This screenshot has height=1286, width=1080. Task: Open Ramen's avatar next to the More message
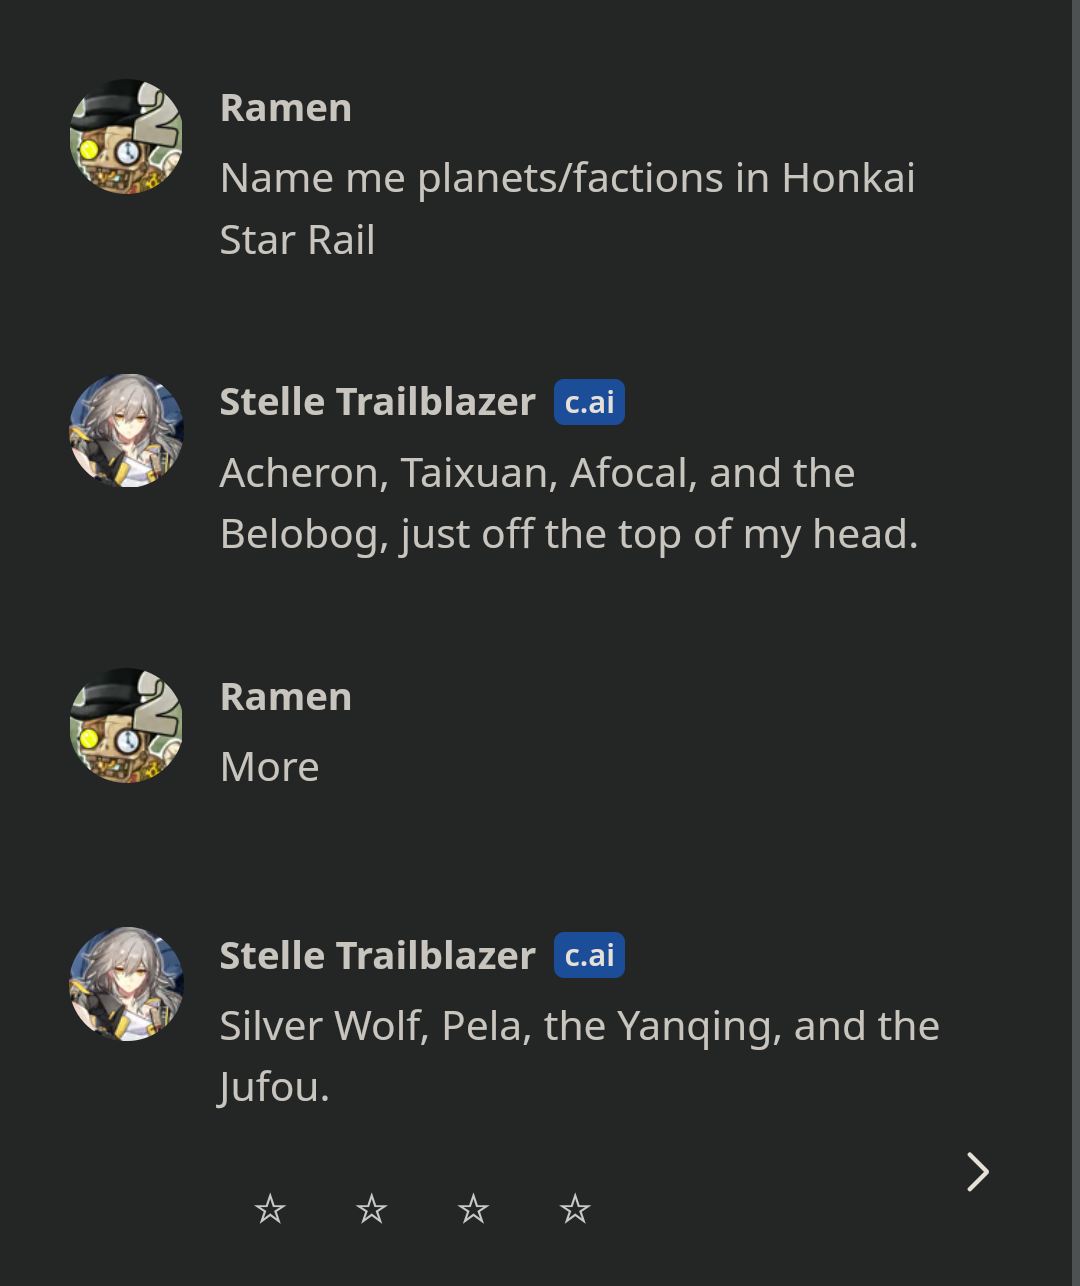pos(125,726)
